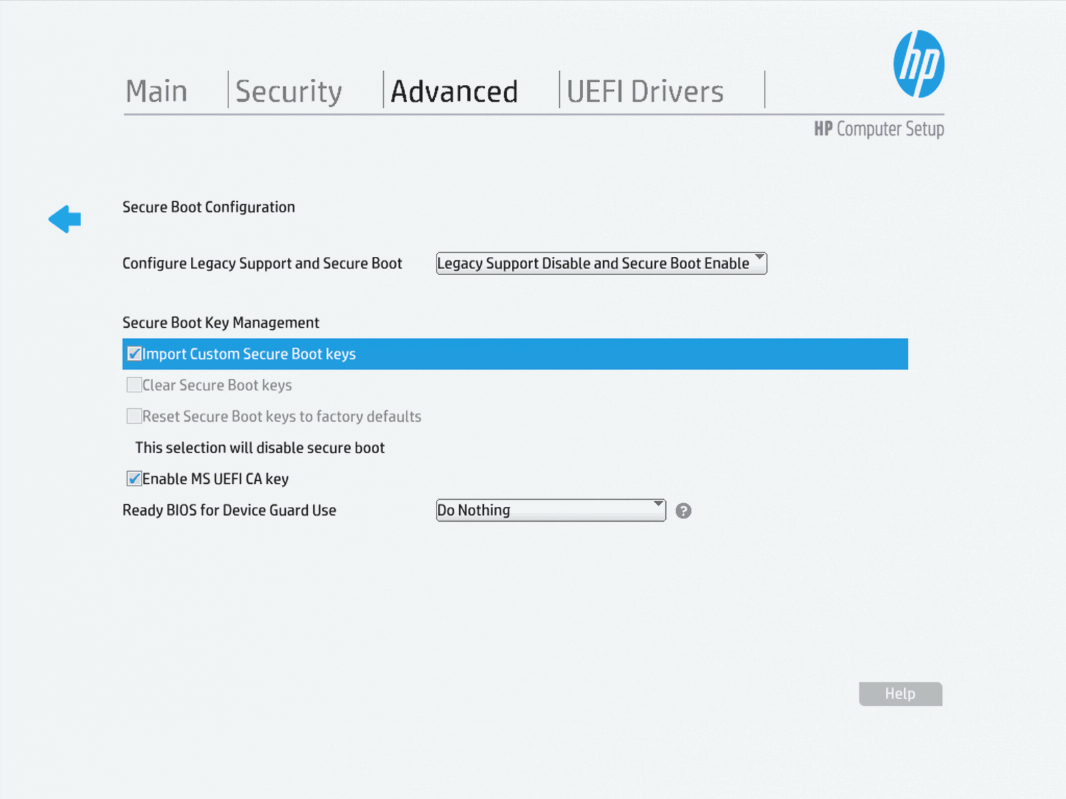Switch to the Main tab
The width and height of the screenshot is (1066, 799).
[156, 91]
